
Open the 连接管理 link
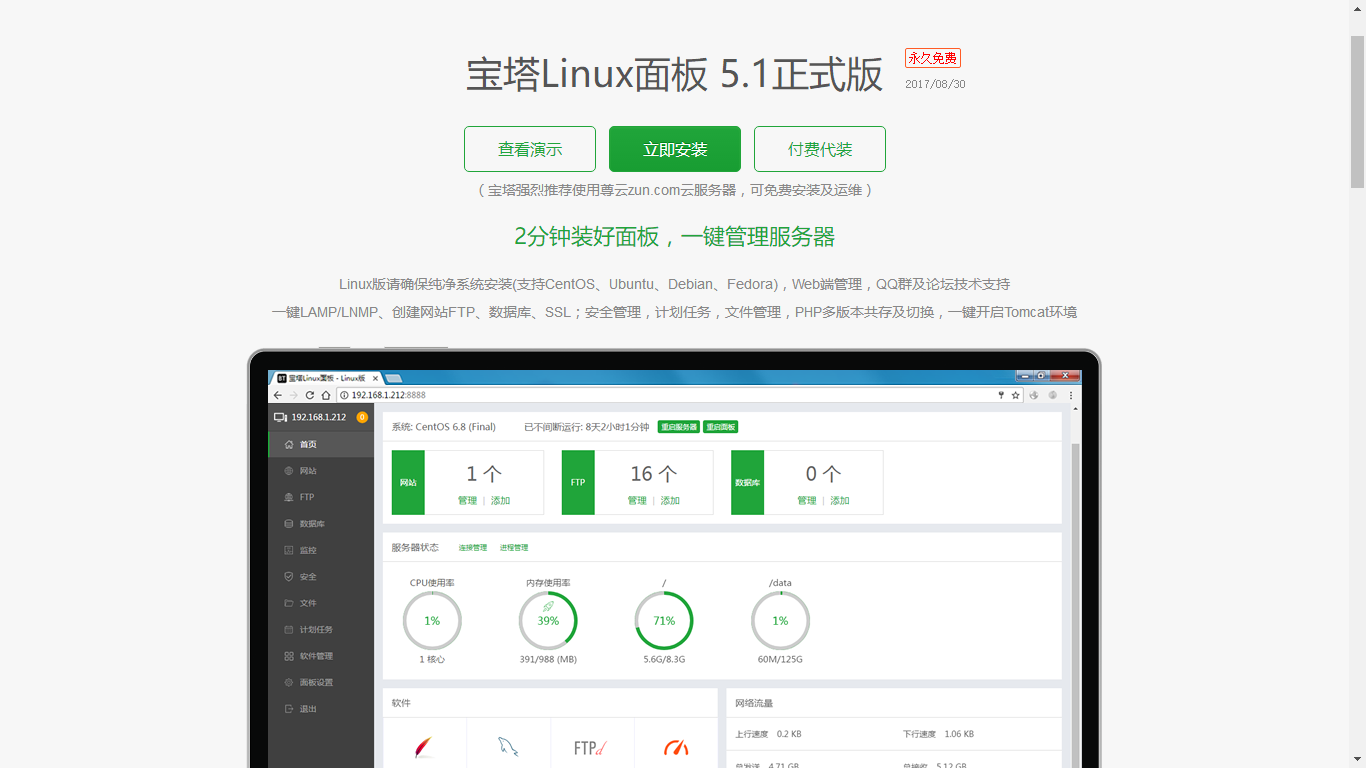[x=473, y=548]
